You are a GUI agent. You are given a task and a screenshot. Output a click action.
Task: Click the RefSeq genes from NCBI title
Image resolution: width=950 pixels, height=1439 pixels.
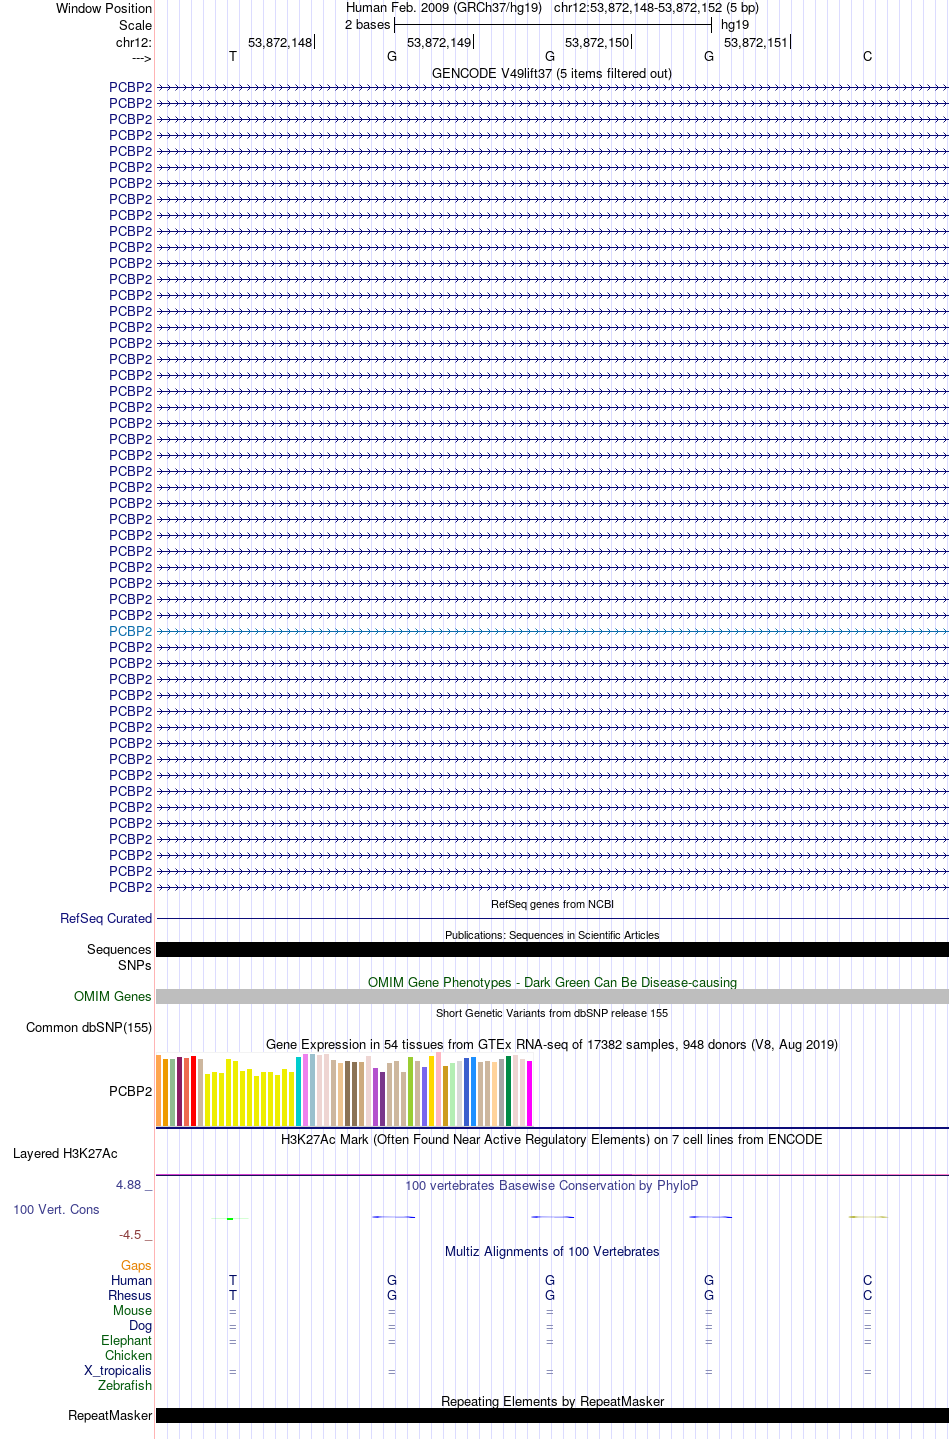(552, 904)
